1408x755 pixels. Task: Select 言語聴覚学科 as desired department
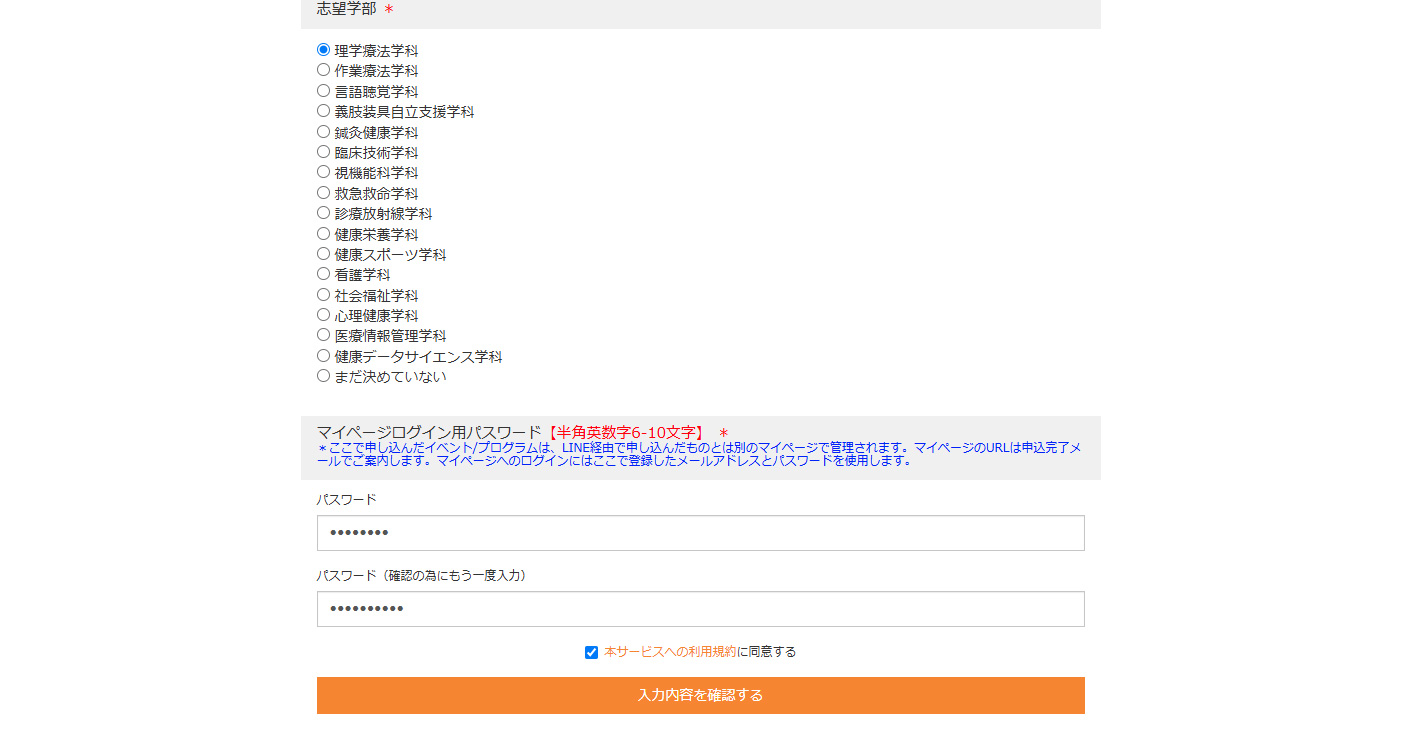point(323,91)
